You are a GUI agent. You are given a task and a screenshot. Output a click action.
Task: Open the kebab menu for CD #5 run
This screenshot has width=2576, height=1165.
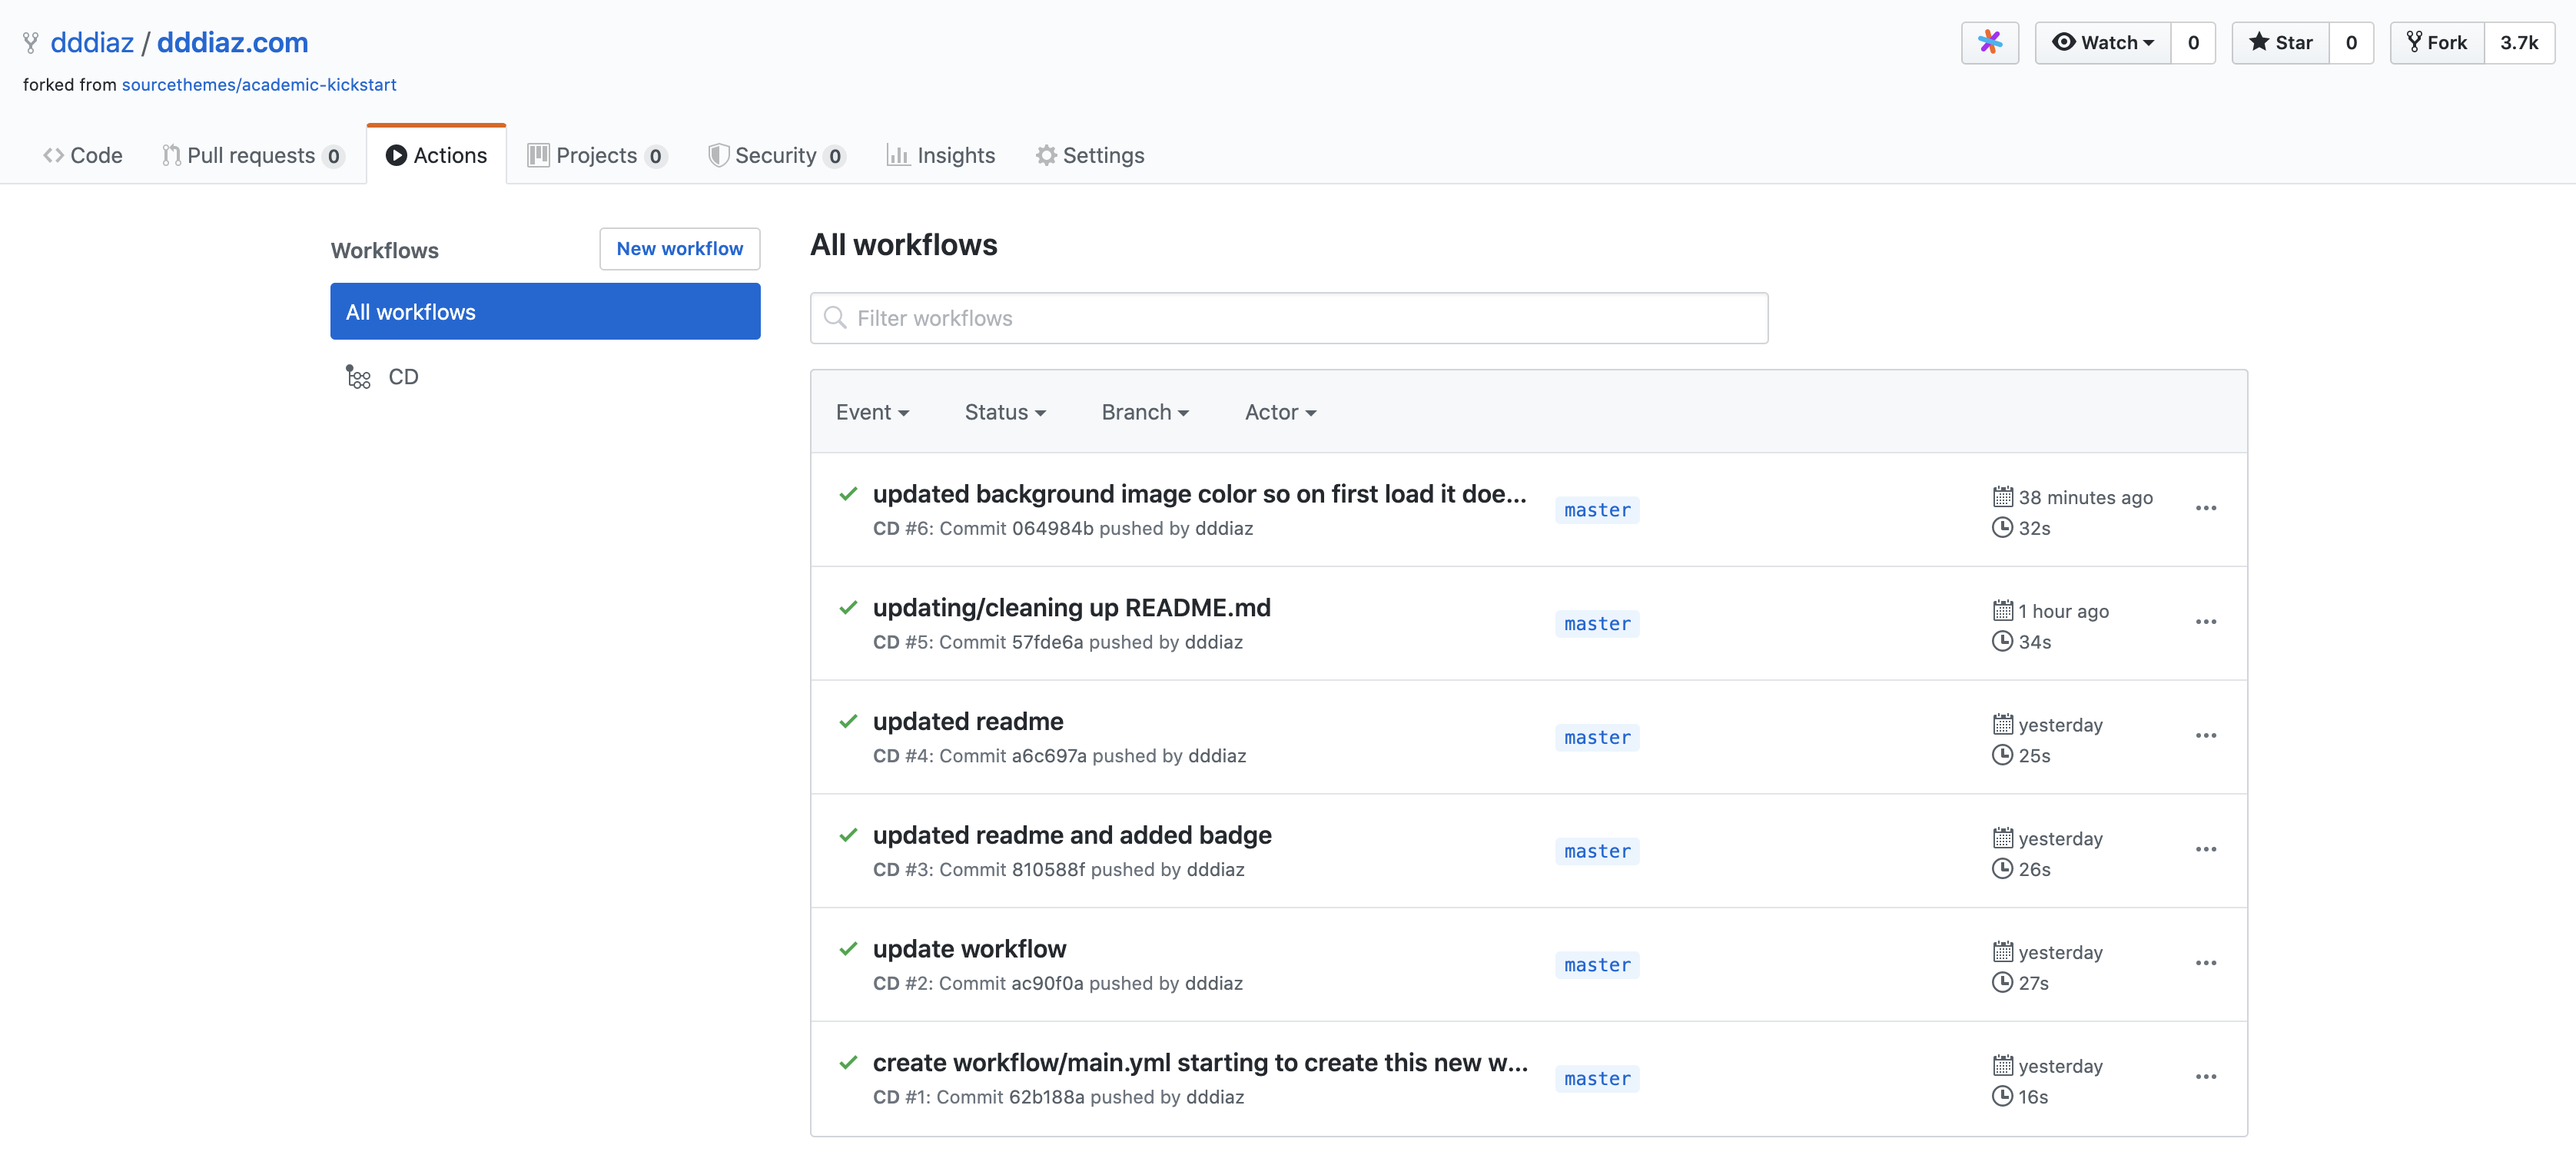pos(2206,622)
